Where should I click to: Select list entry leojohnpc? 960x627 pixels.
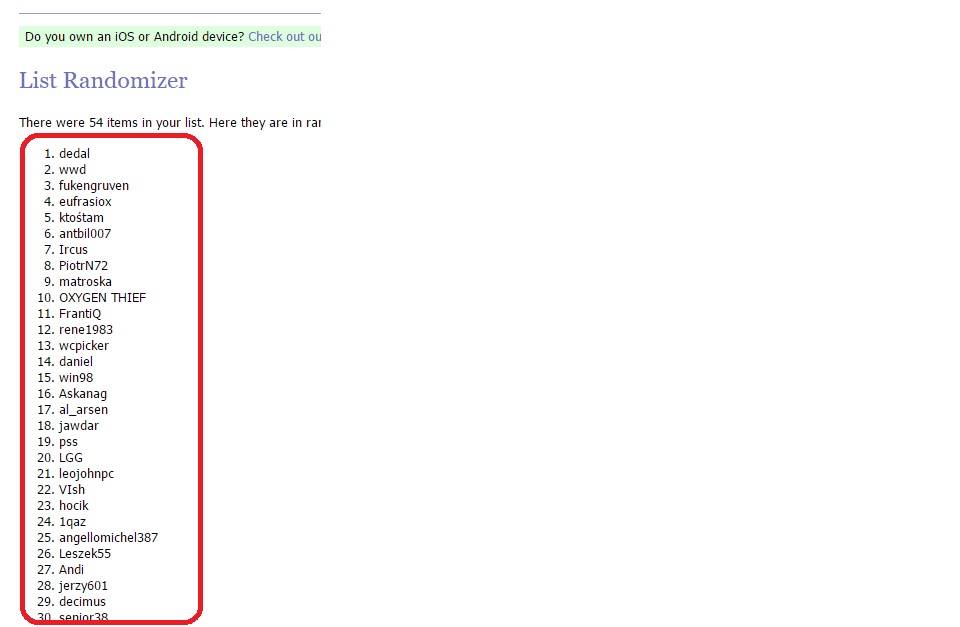(x=86, y=473)
